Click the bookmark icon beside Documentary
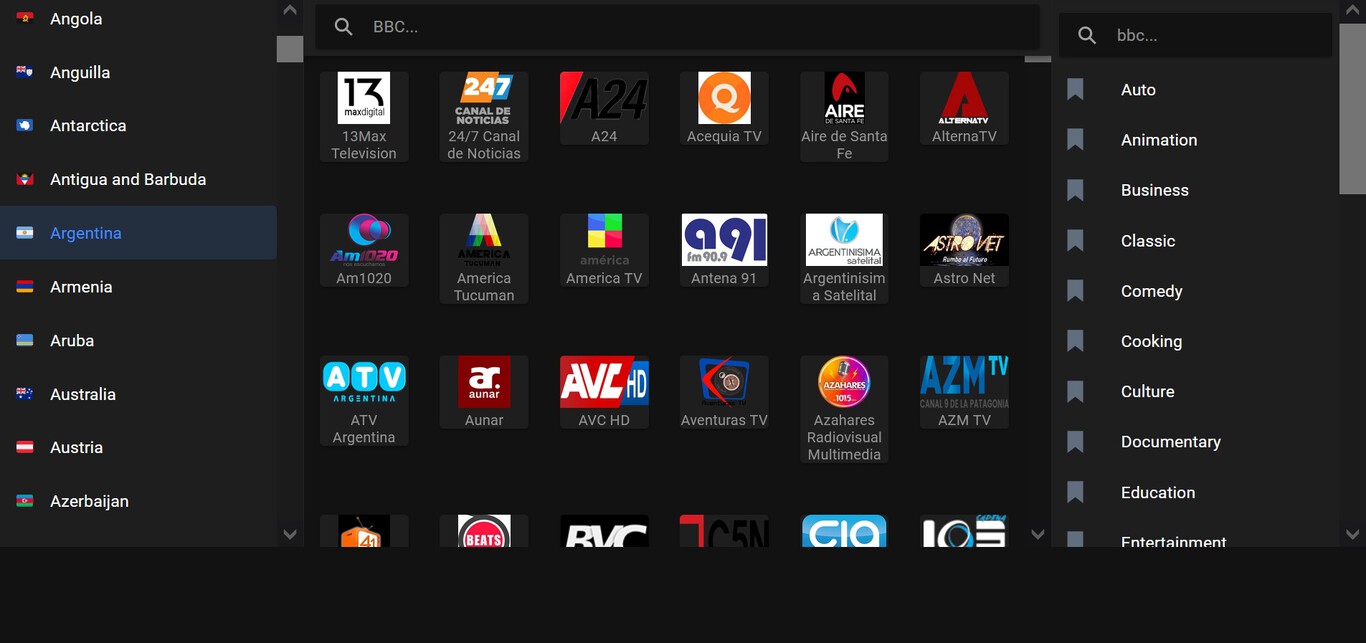This screenshot has width=1366, height=643. click(1075, 441)
